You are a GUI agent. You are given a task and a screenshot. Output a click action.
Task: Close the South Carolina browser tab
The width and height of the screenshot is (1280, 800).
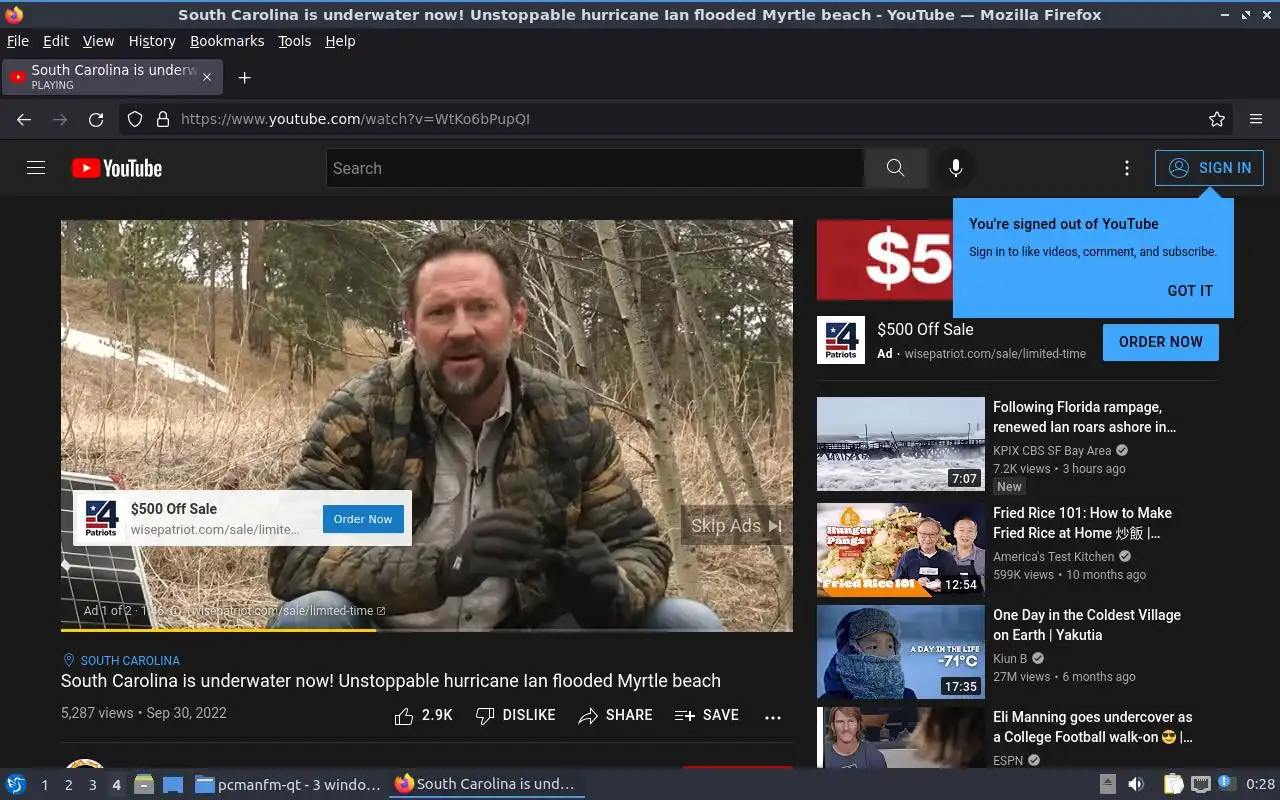tap(207, 77)
